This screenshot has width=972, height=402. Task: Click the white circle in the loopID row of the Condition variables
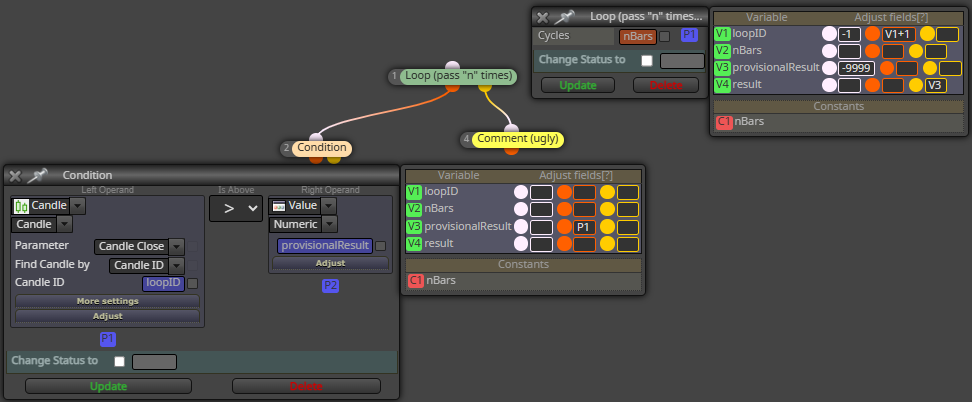point(521,192)
